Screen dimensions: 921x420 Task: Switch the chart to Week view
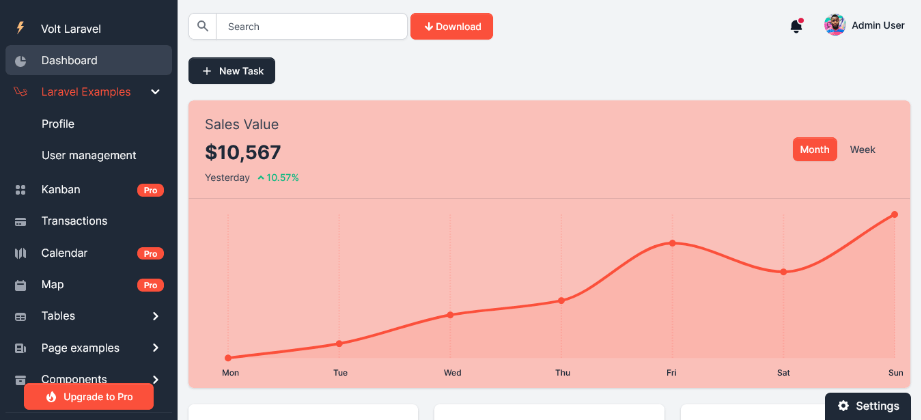(x=862, y=149)
